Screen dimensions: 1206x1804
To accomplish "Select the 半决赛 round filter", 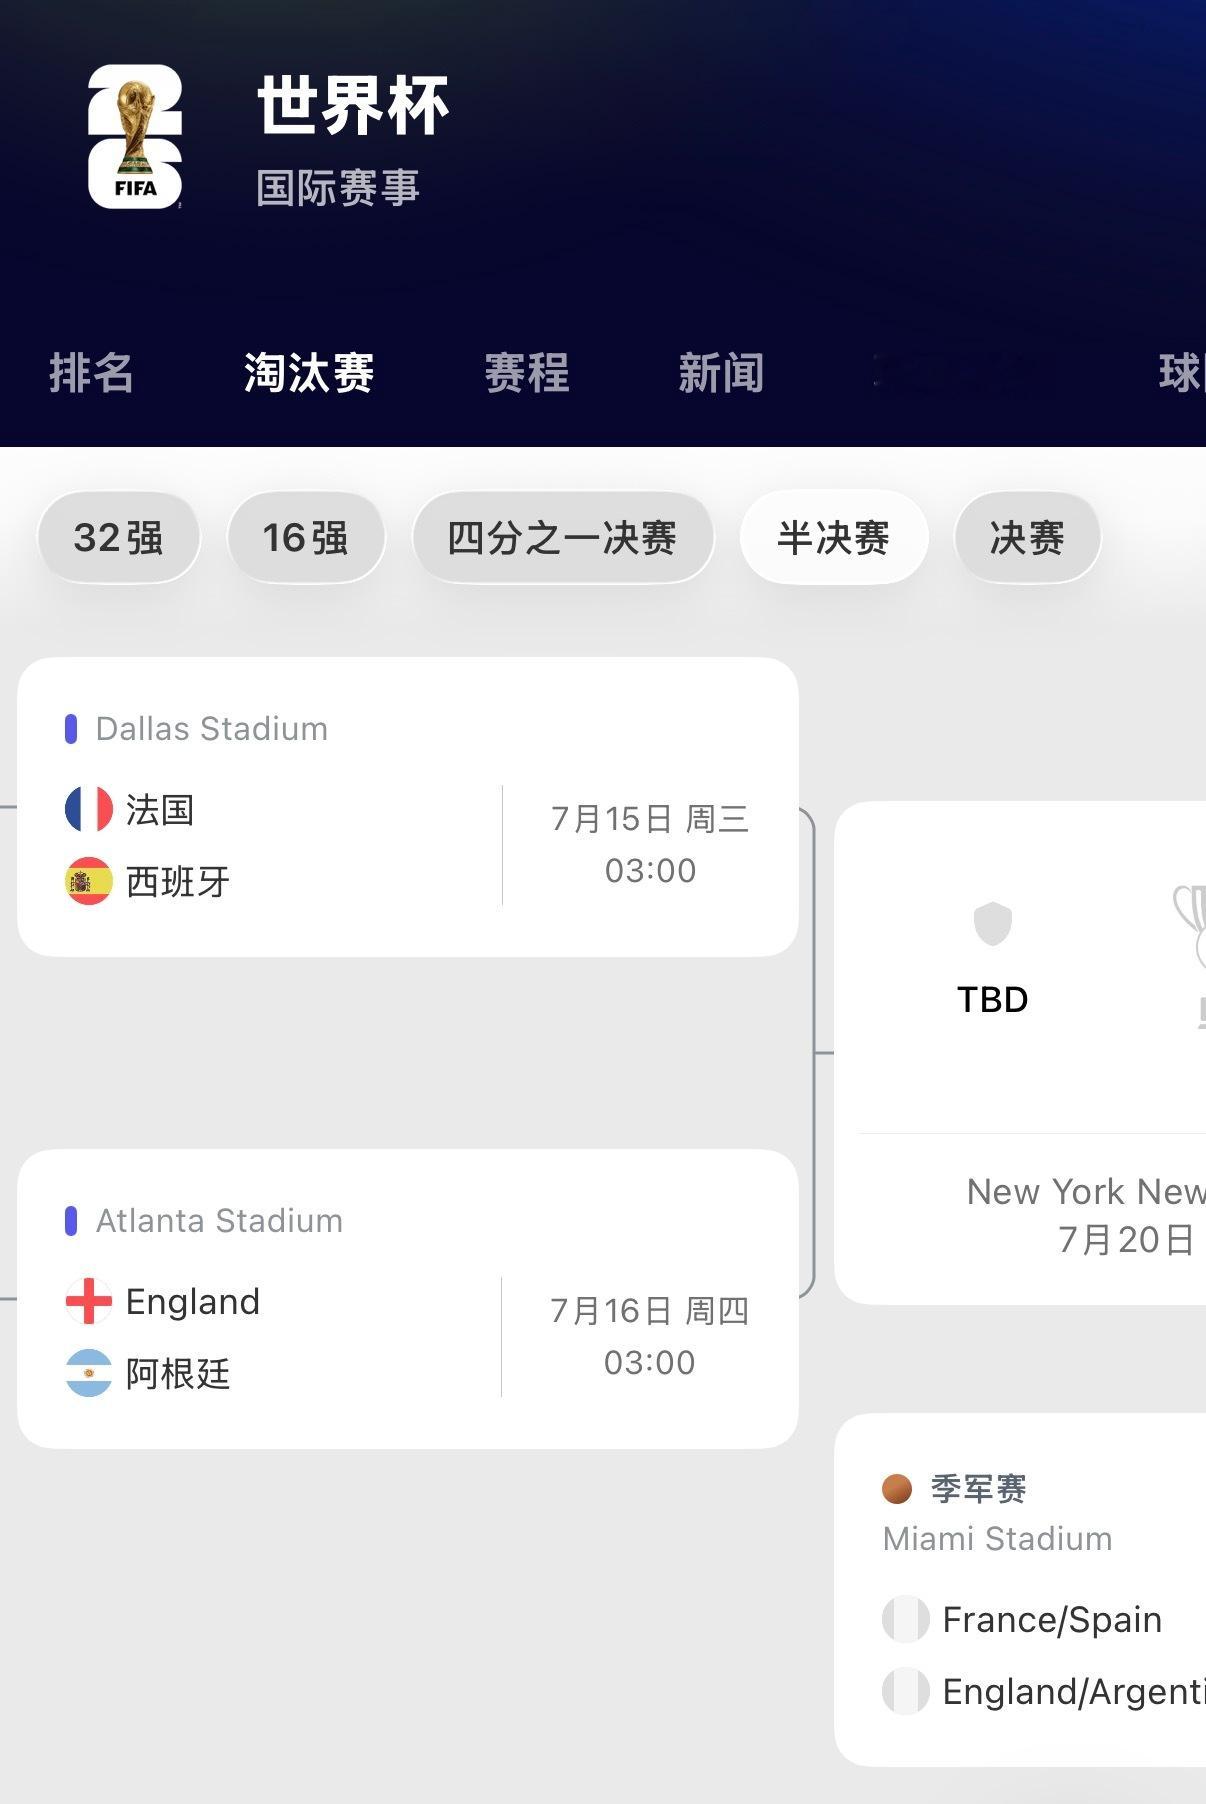I will (834, 538).
